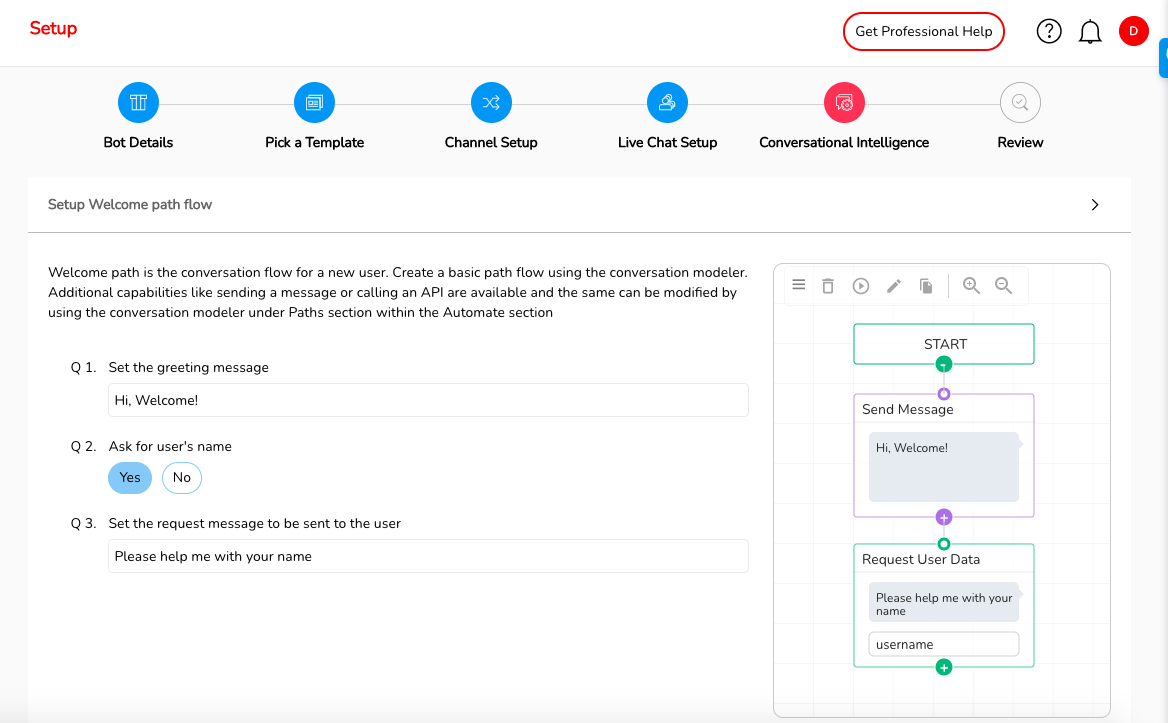Click green input connector of Request User Data
The height and width of the screenshot is (723, 1168).
(944, 544)
